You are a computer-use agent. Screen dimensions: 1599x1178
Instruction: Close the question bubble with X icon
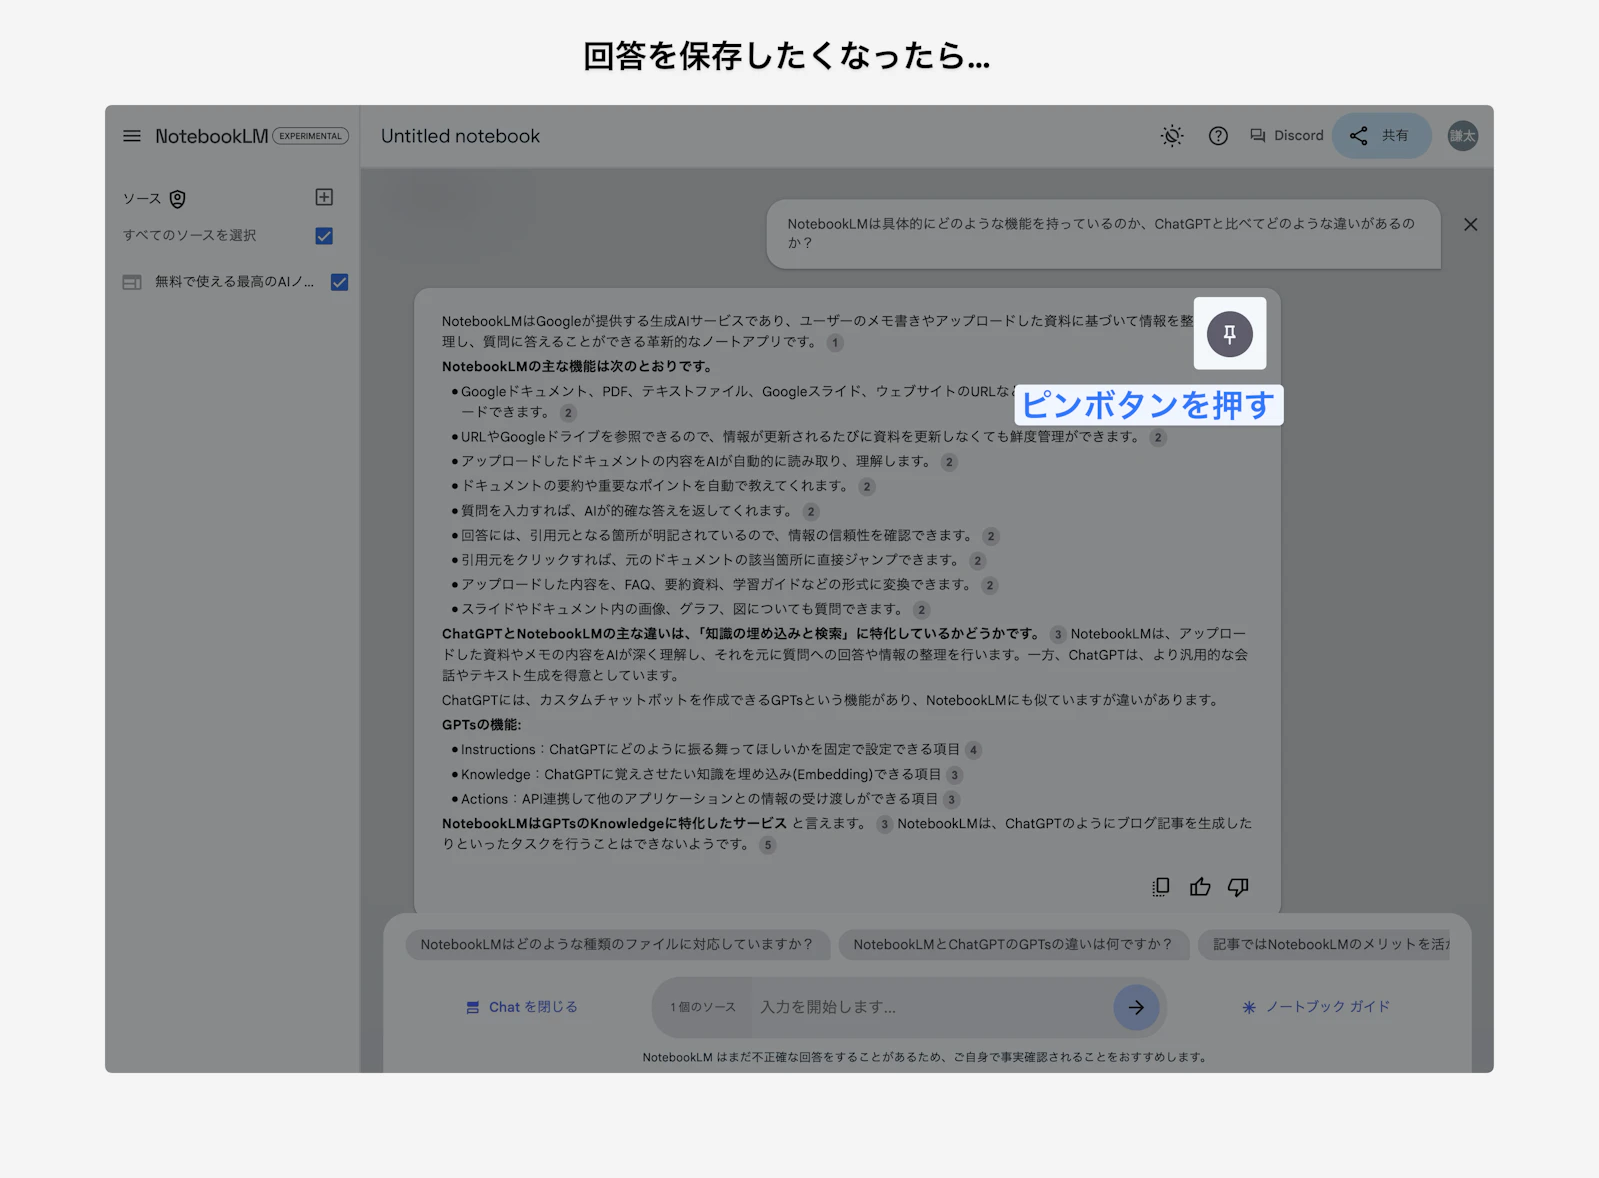coord(1470,225)
